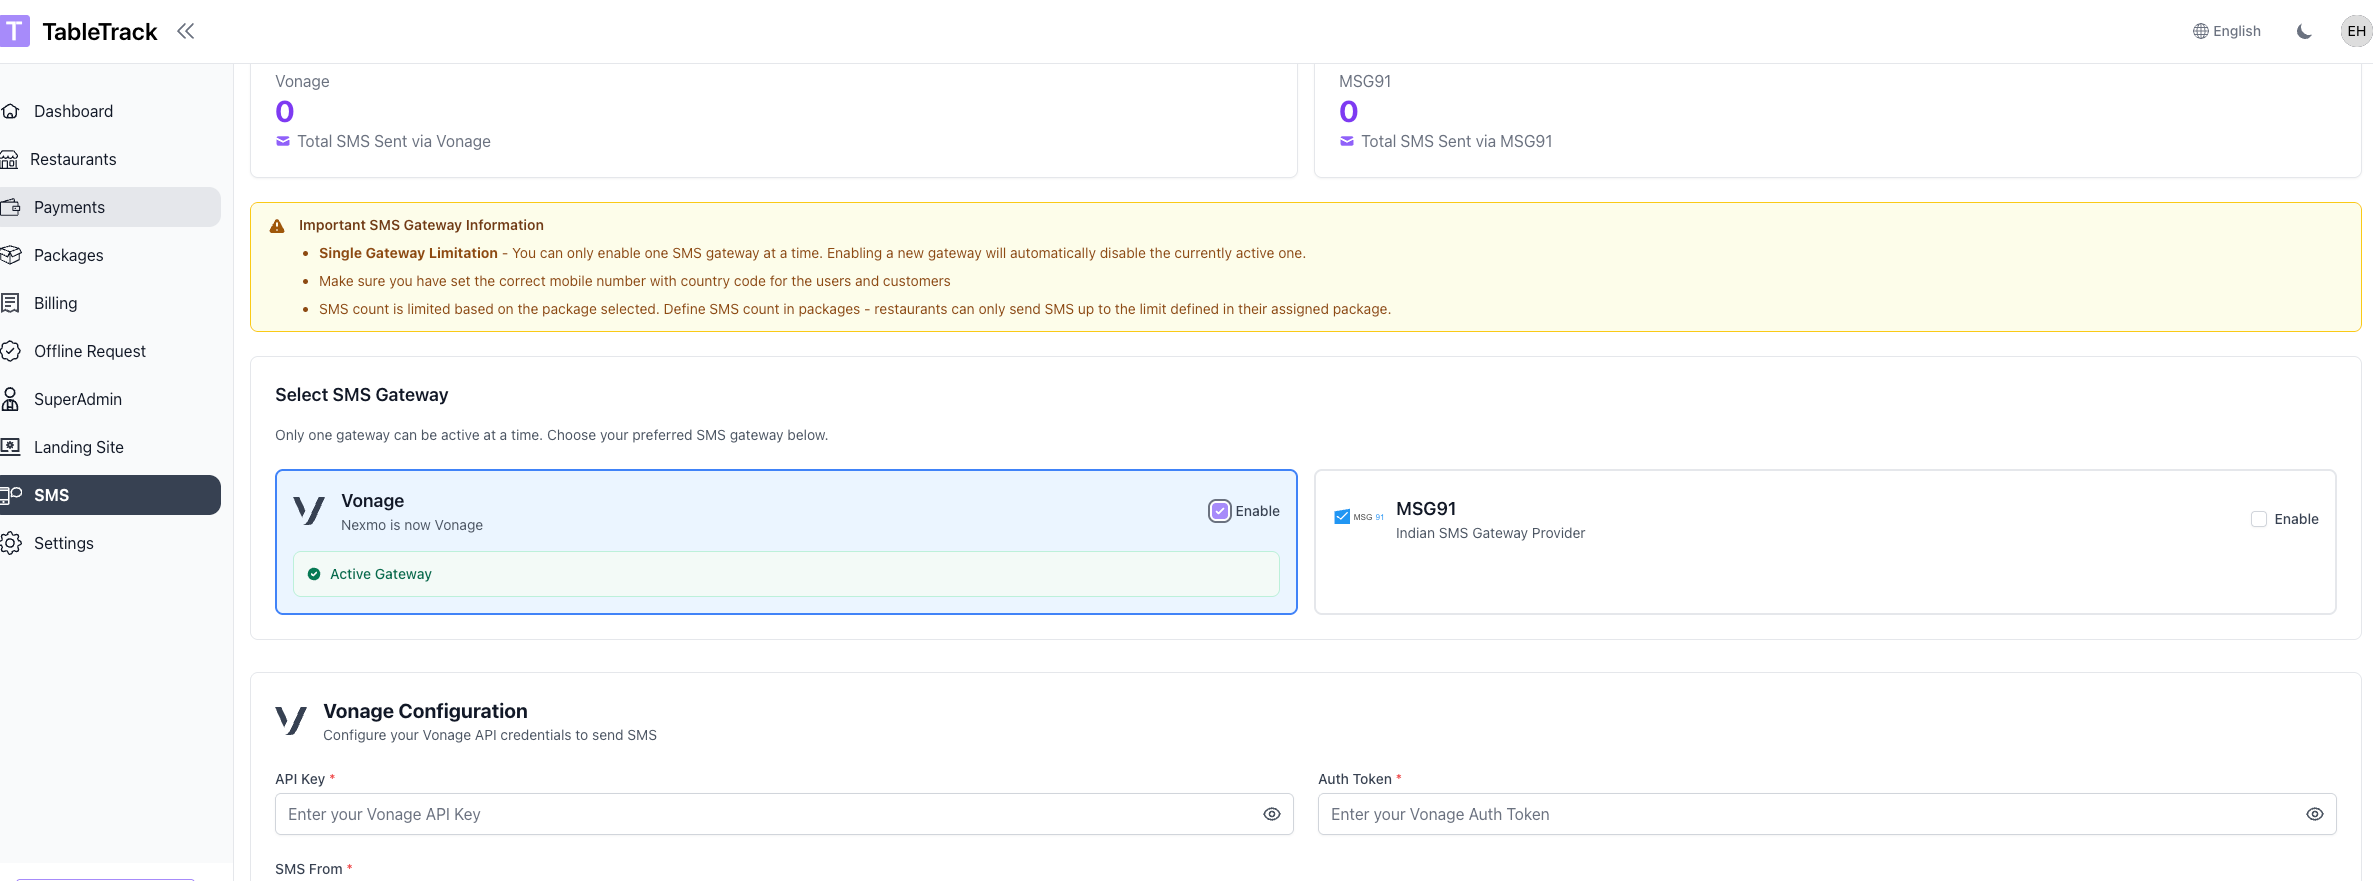Click the Payments wallet icon
The height and width of the screenshot is (881, 2373).
pos(11,207)
